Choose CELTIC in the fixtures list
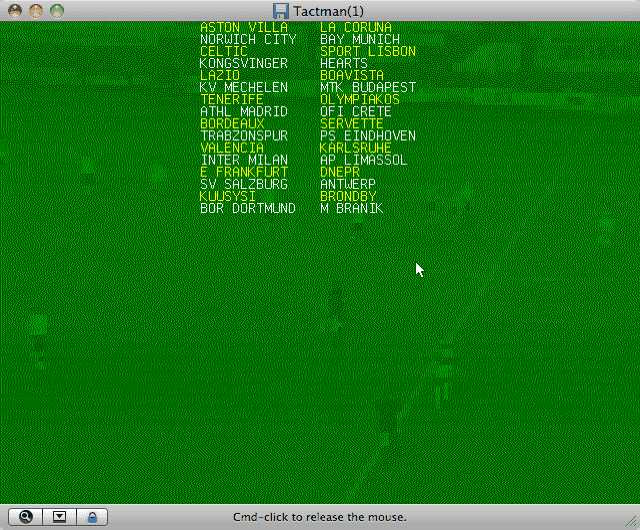Screen dimensions: 640x530 point(223,51)
